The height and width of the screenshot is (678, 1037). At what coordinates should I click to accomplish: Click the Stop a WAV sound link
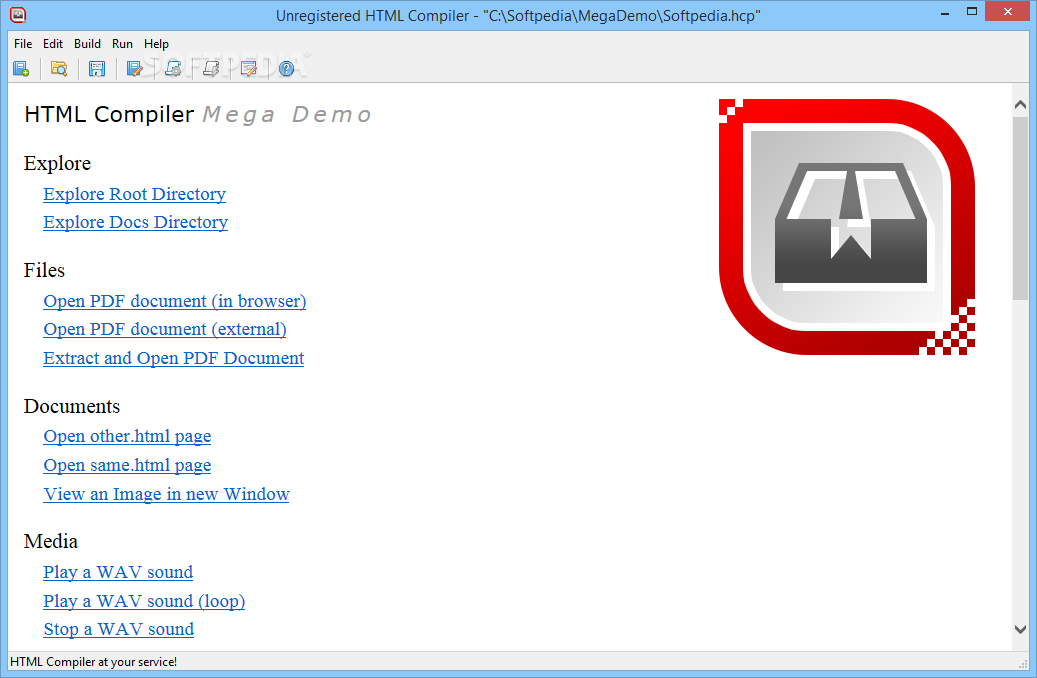118,629
